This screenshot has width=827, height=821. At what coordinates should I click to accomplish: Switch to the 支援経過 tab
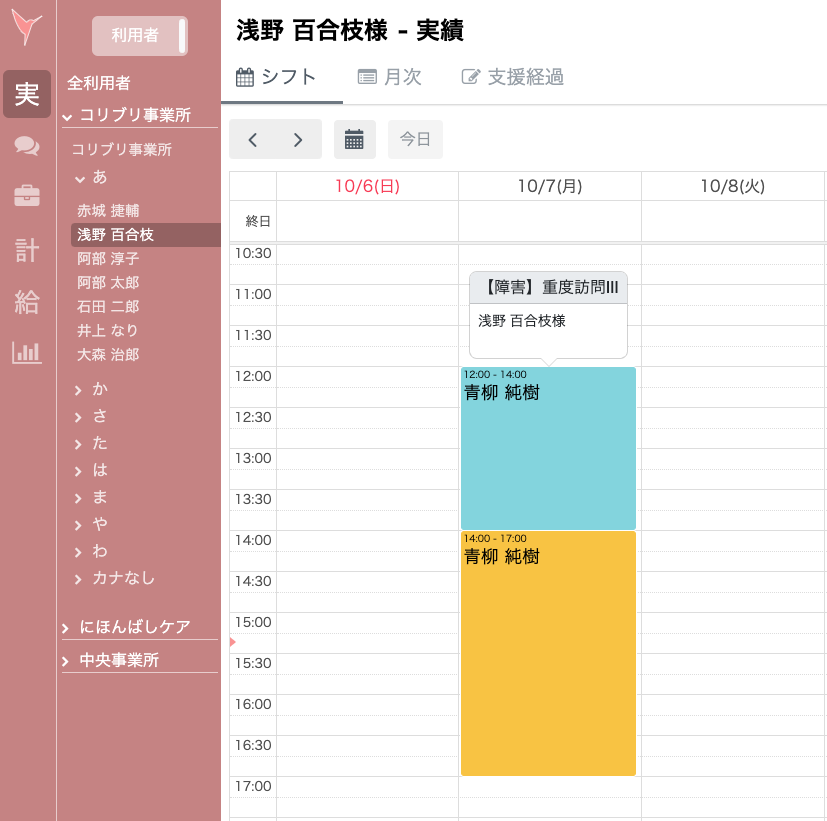512,77
